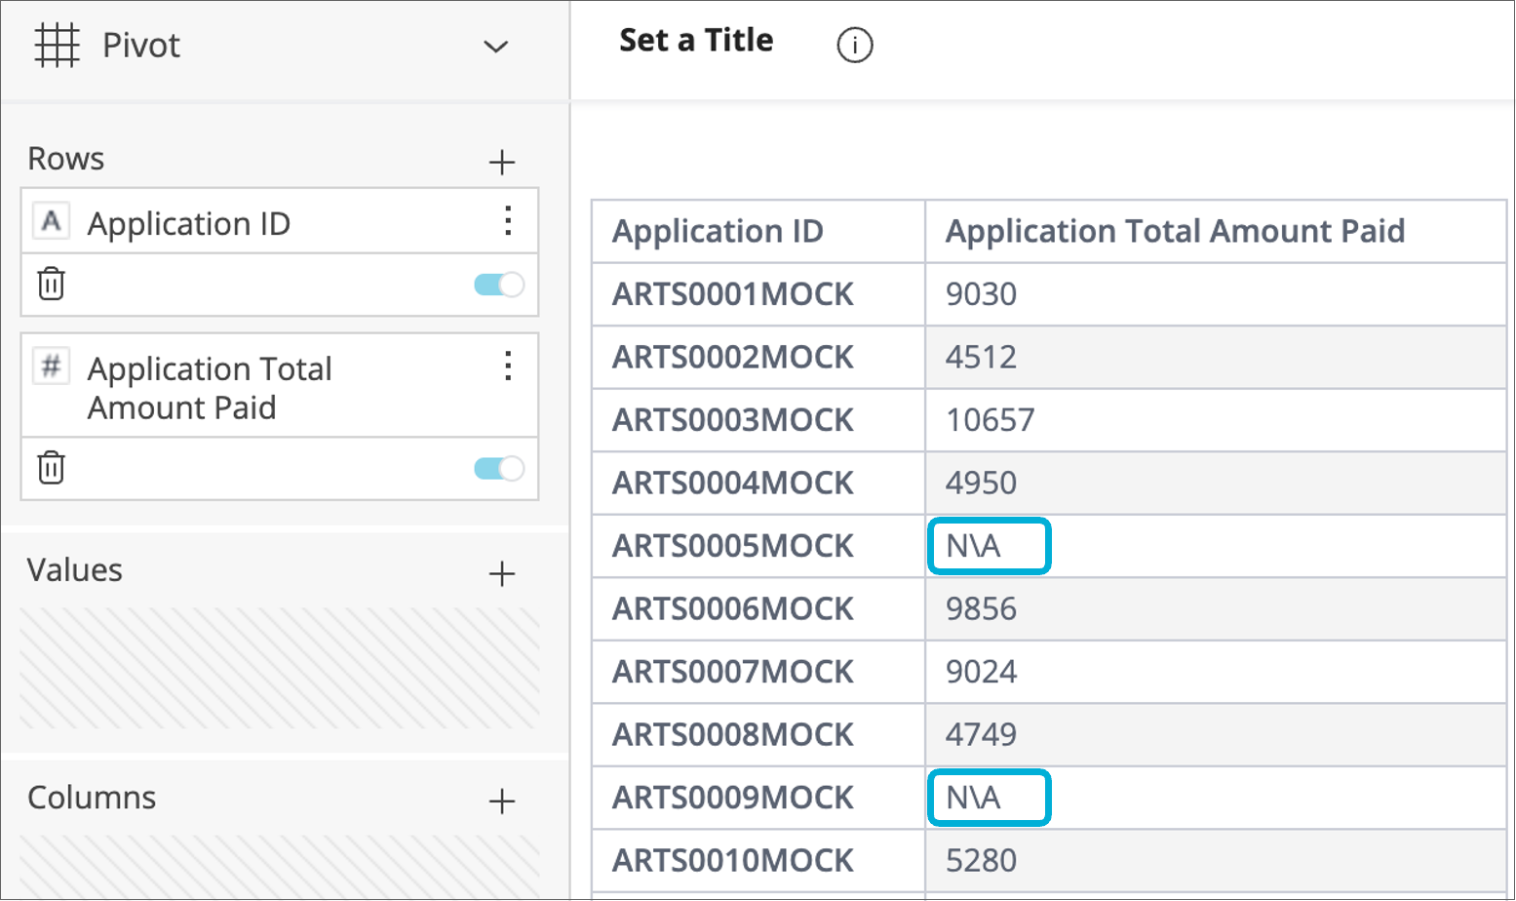Screen dimensions: 1516x901
Task: Add a new field to Rows
Action: (x=501, y=162)
